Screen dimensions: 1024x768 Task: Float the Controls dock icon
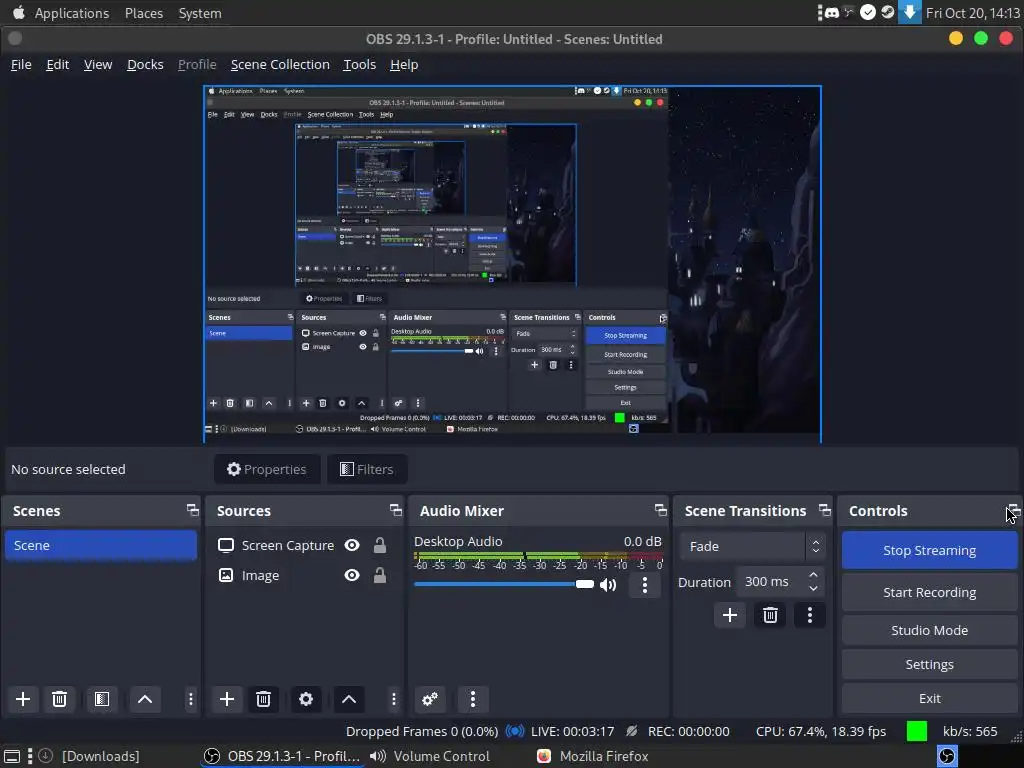[x=1014, y=510]
